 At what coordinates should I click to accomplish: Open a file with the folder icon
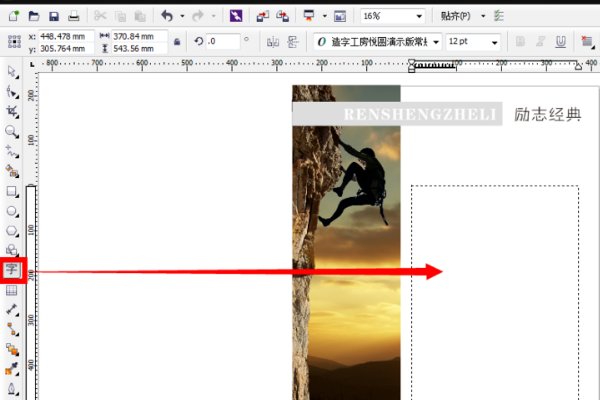(33, 17)
